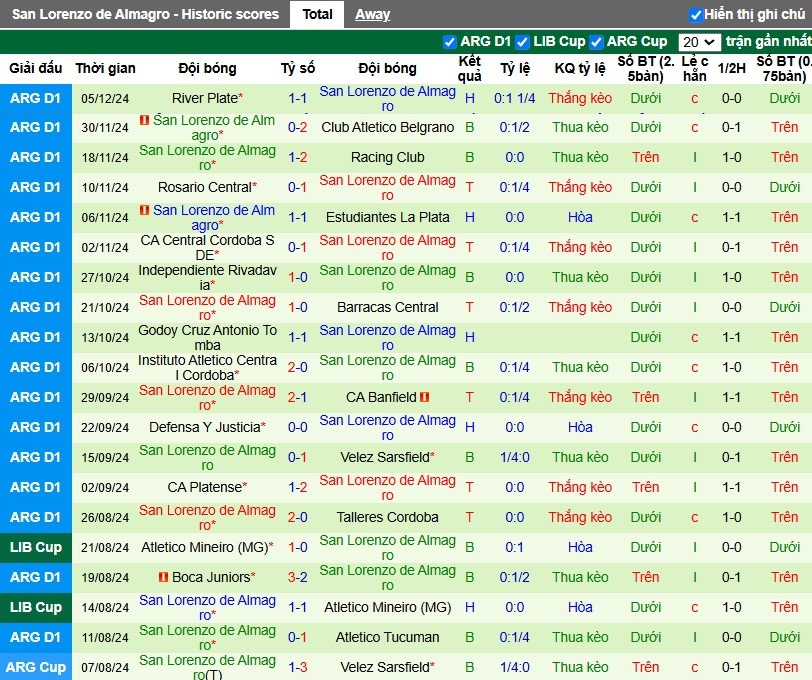Viewport: 812px width, 680px height.
Task: Click CA Platense team name
Action: point(207,487)
